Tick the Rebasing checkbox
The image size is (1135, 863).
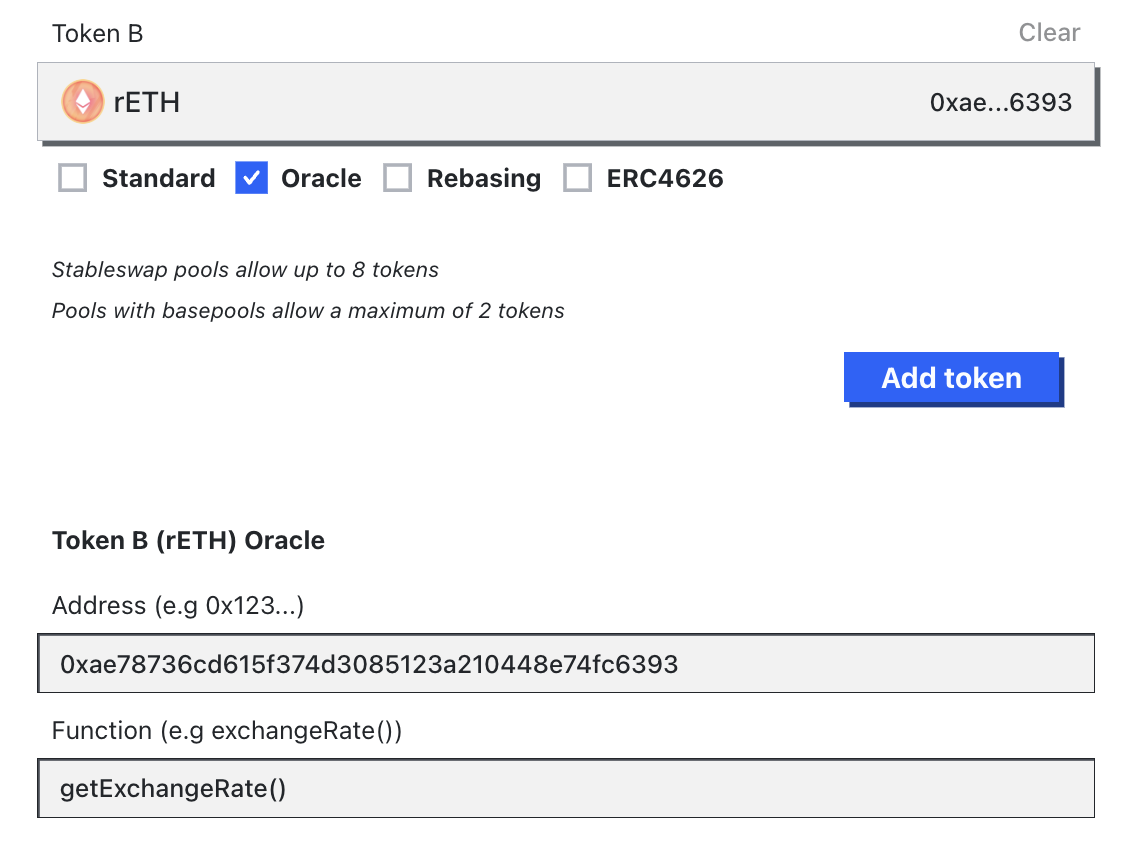[398, 178]
